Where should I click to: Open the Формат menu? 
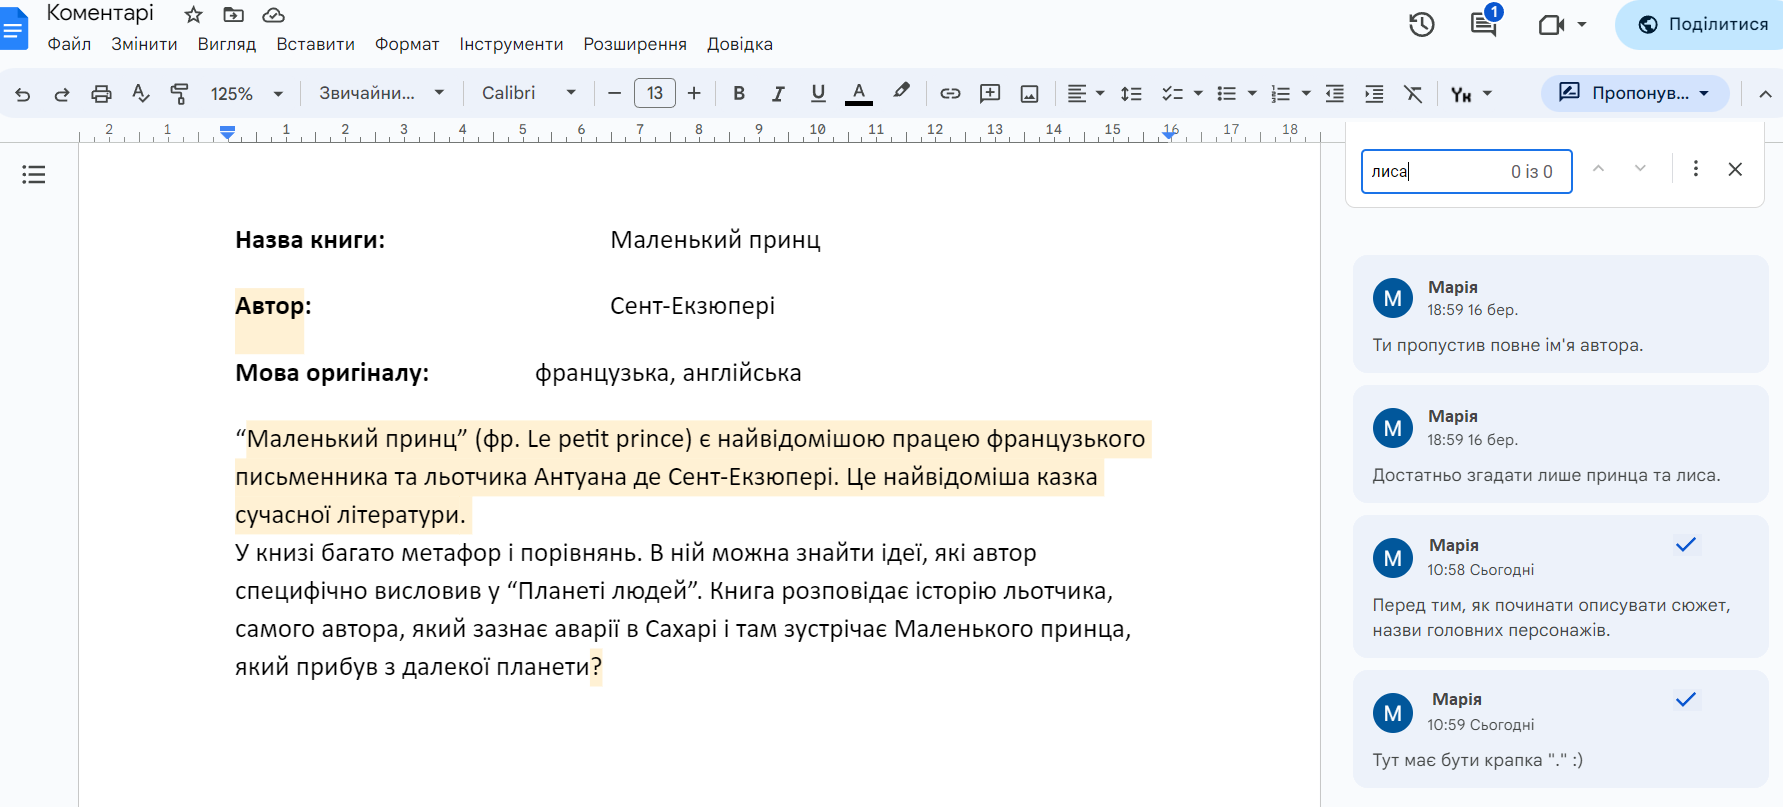(x=407, y=44)
